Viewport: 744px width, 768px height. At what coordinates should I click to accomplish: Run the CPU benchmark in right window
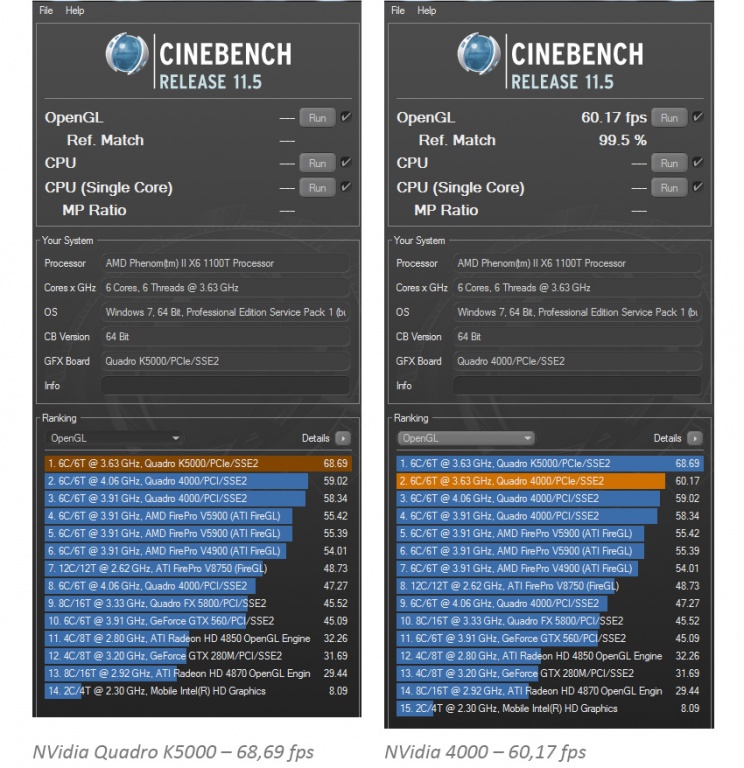669,163
